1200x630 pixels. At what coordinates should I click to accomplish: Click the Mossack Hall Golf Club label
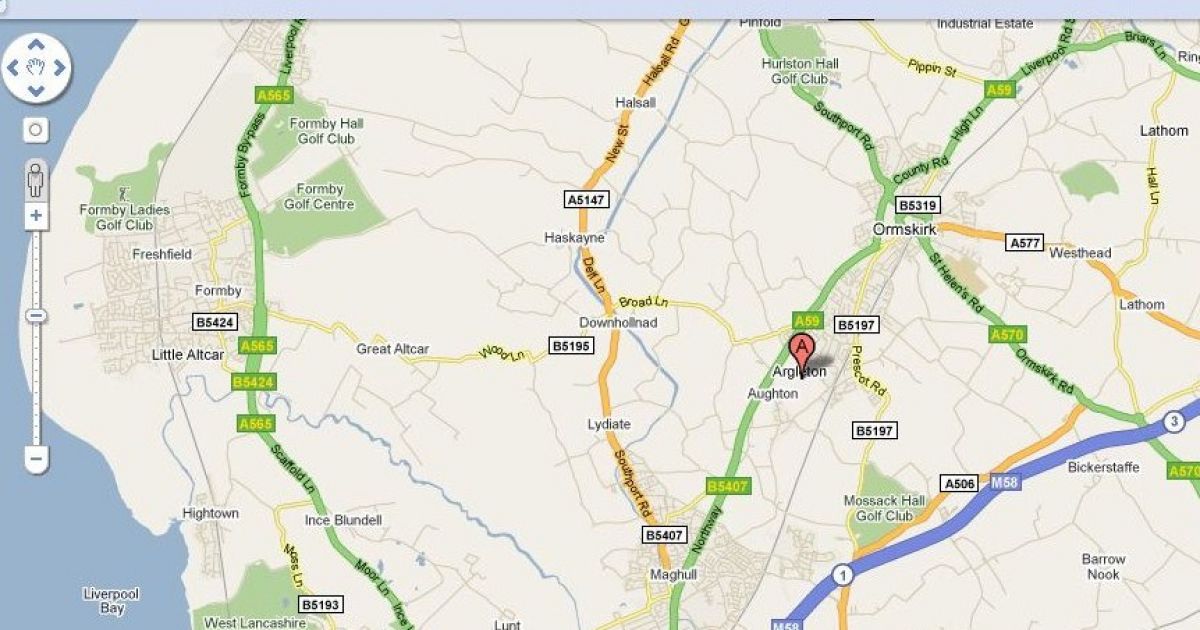pyautogui.click(x=884, y=508)
